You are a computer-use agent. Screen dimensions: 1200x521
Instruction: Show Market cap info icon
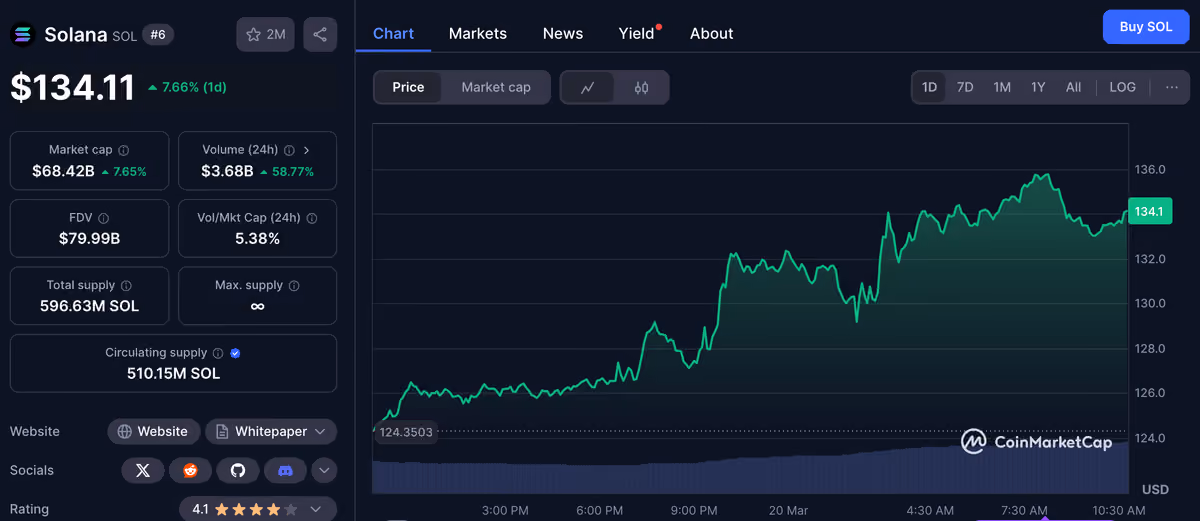tap(124, 150)
